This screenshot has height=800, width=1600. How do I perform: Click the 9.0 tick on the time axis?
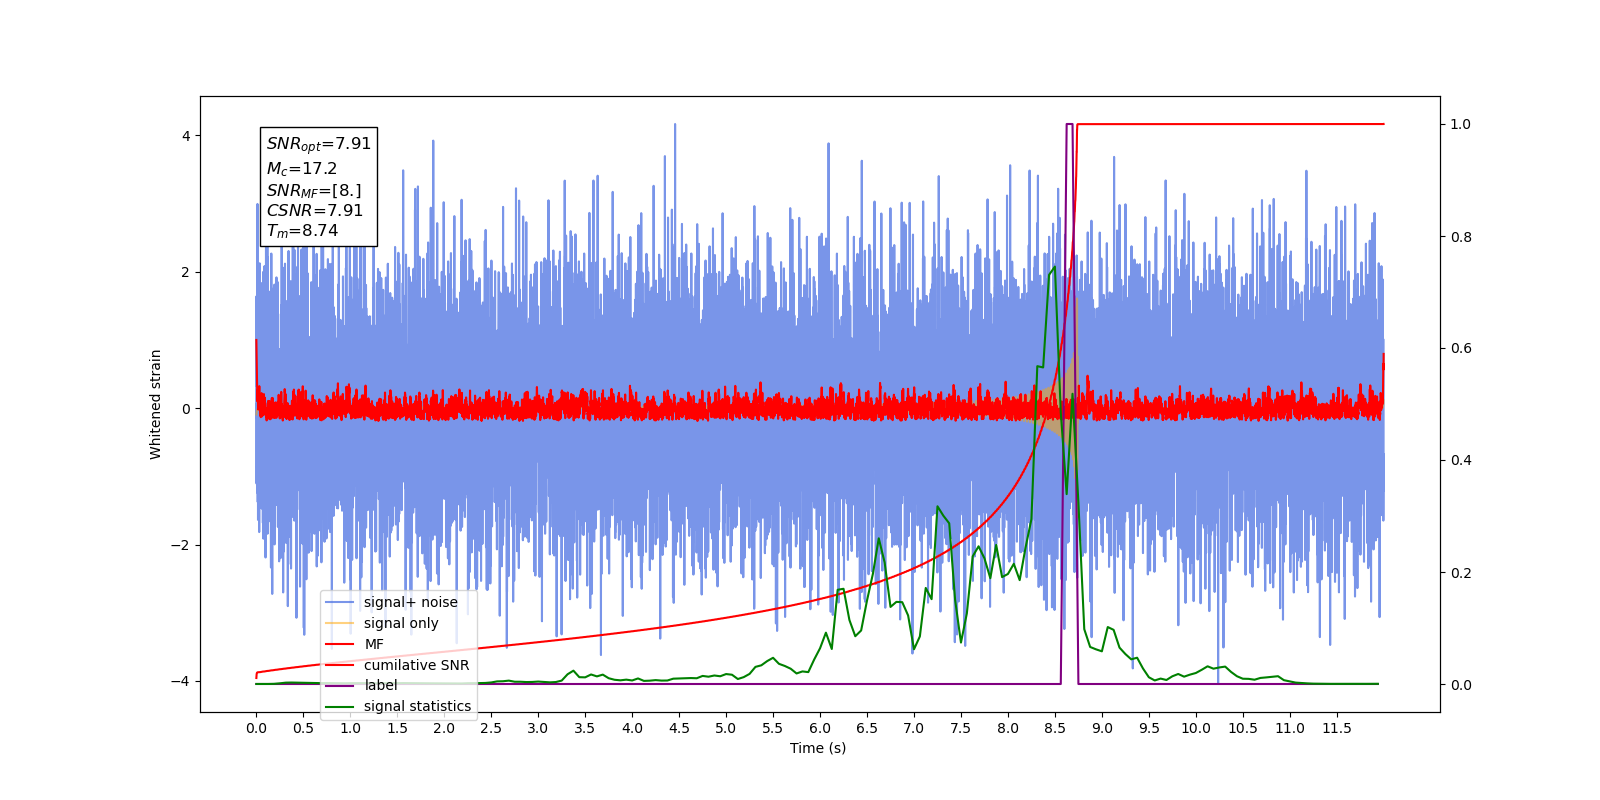[1102, 728]
